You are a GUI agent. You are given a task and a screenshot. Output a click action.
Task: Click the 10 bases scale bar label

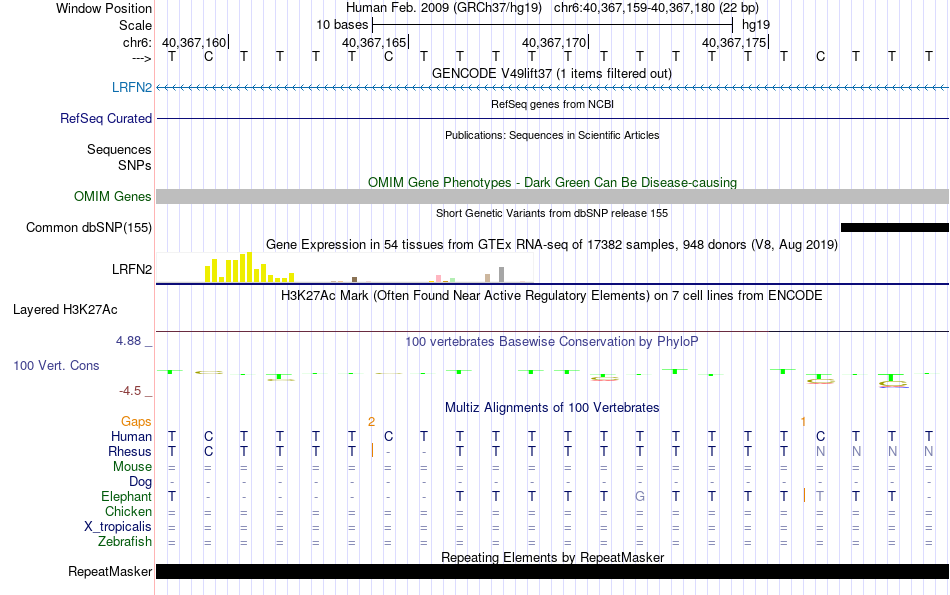tap(342, 25)
